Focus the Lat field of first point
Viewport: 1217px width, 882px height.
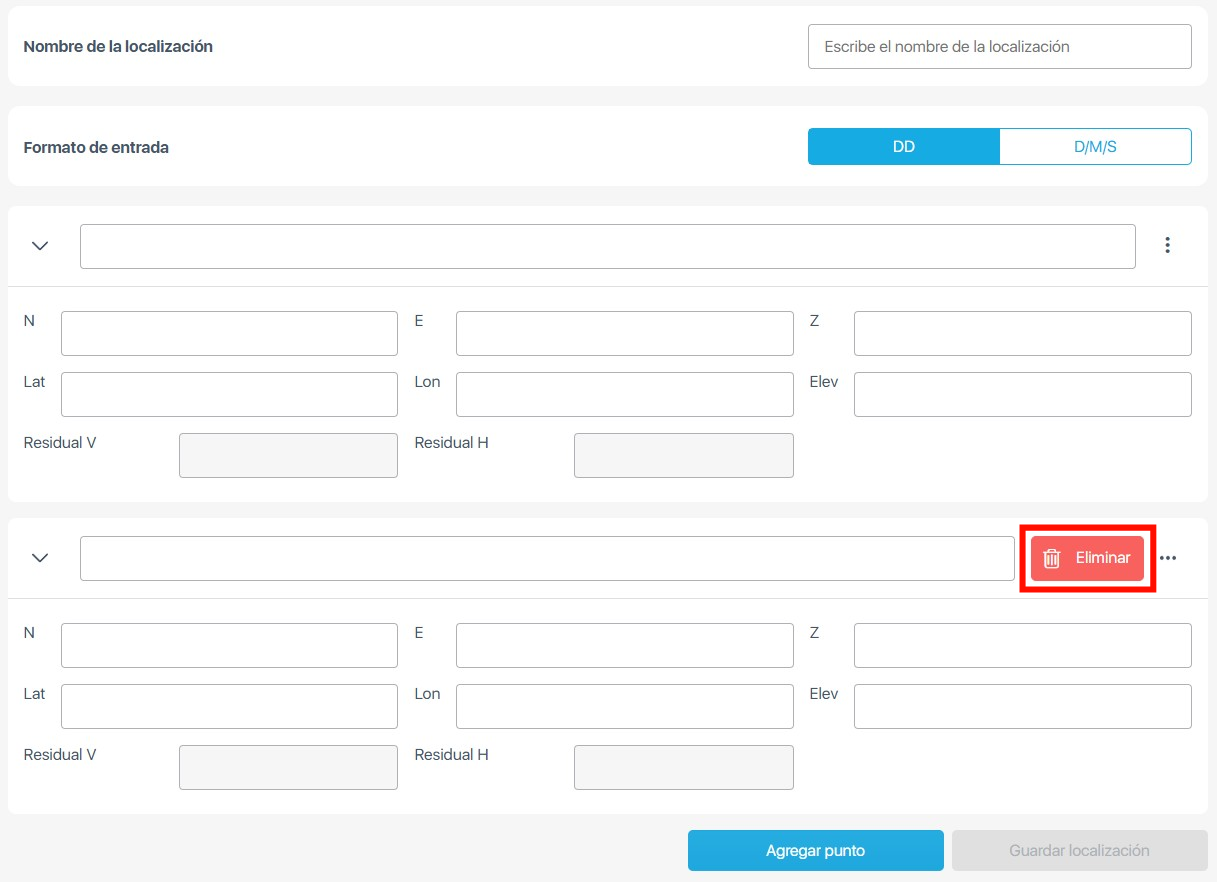229,394
